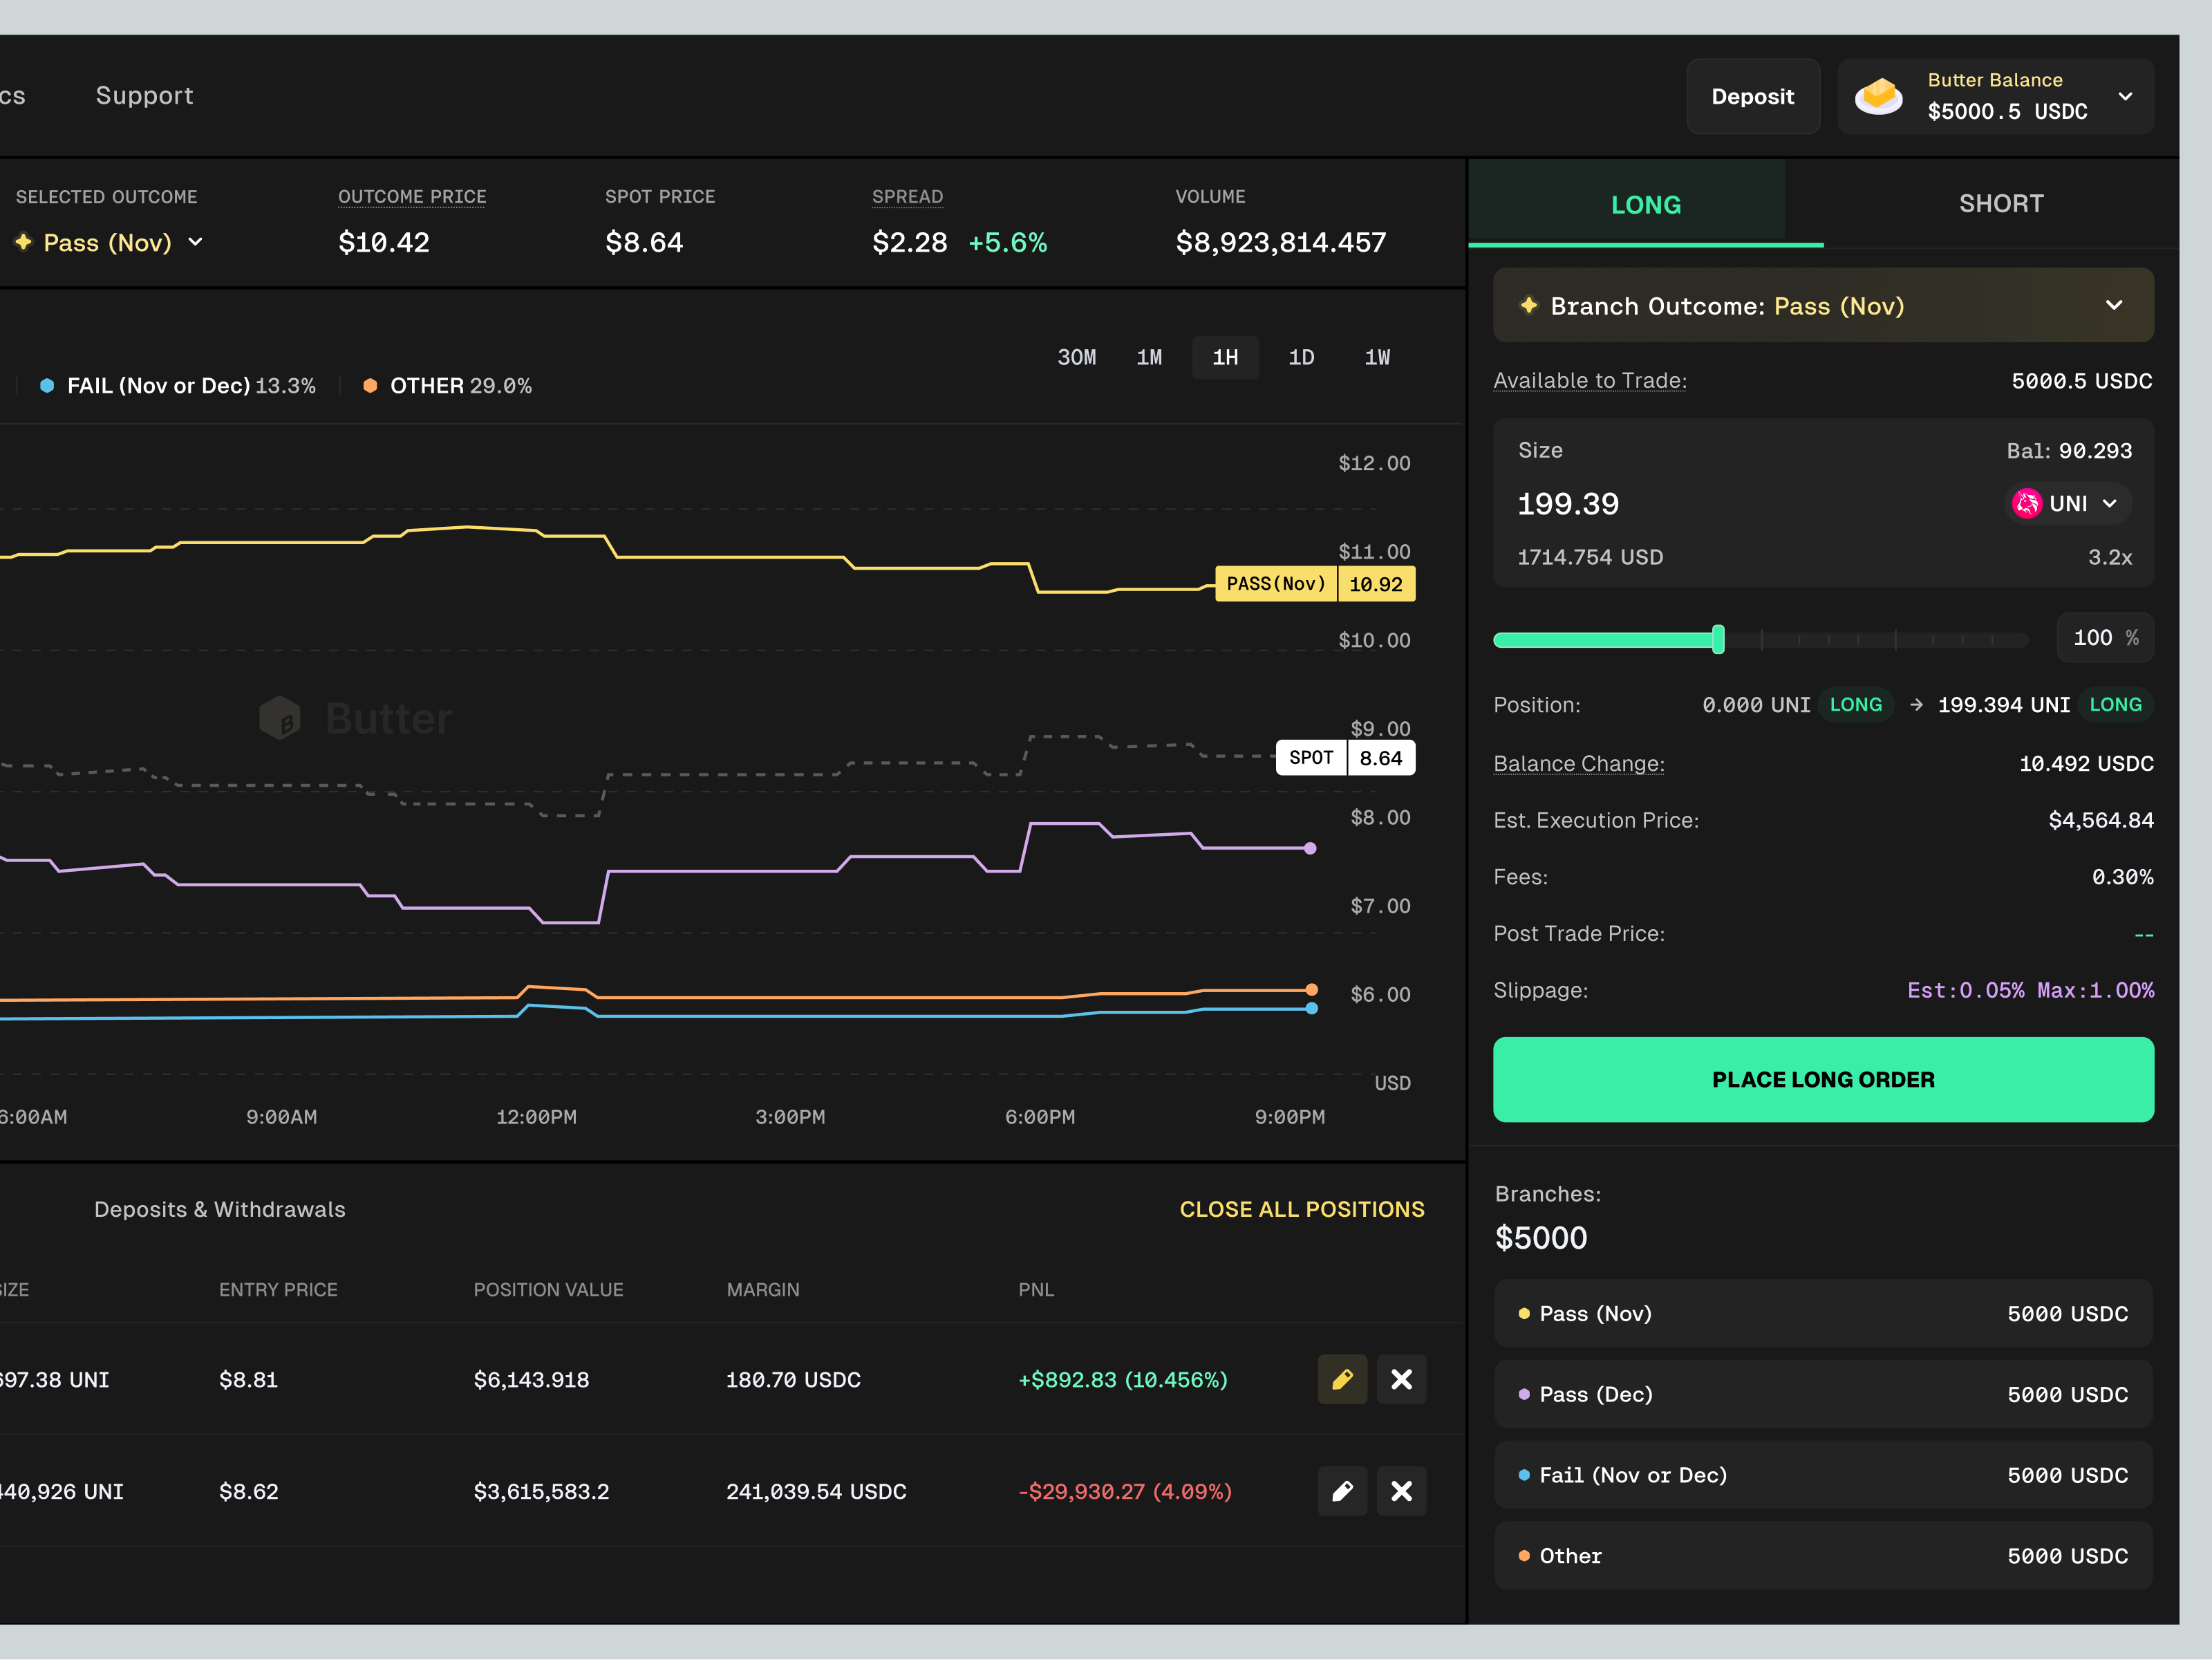Screen dimensions: 2212x1660
Task: Click the sparkle icon beside Branch Outcome
Action: tap(1528, 305)
